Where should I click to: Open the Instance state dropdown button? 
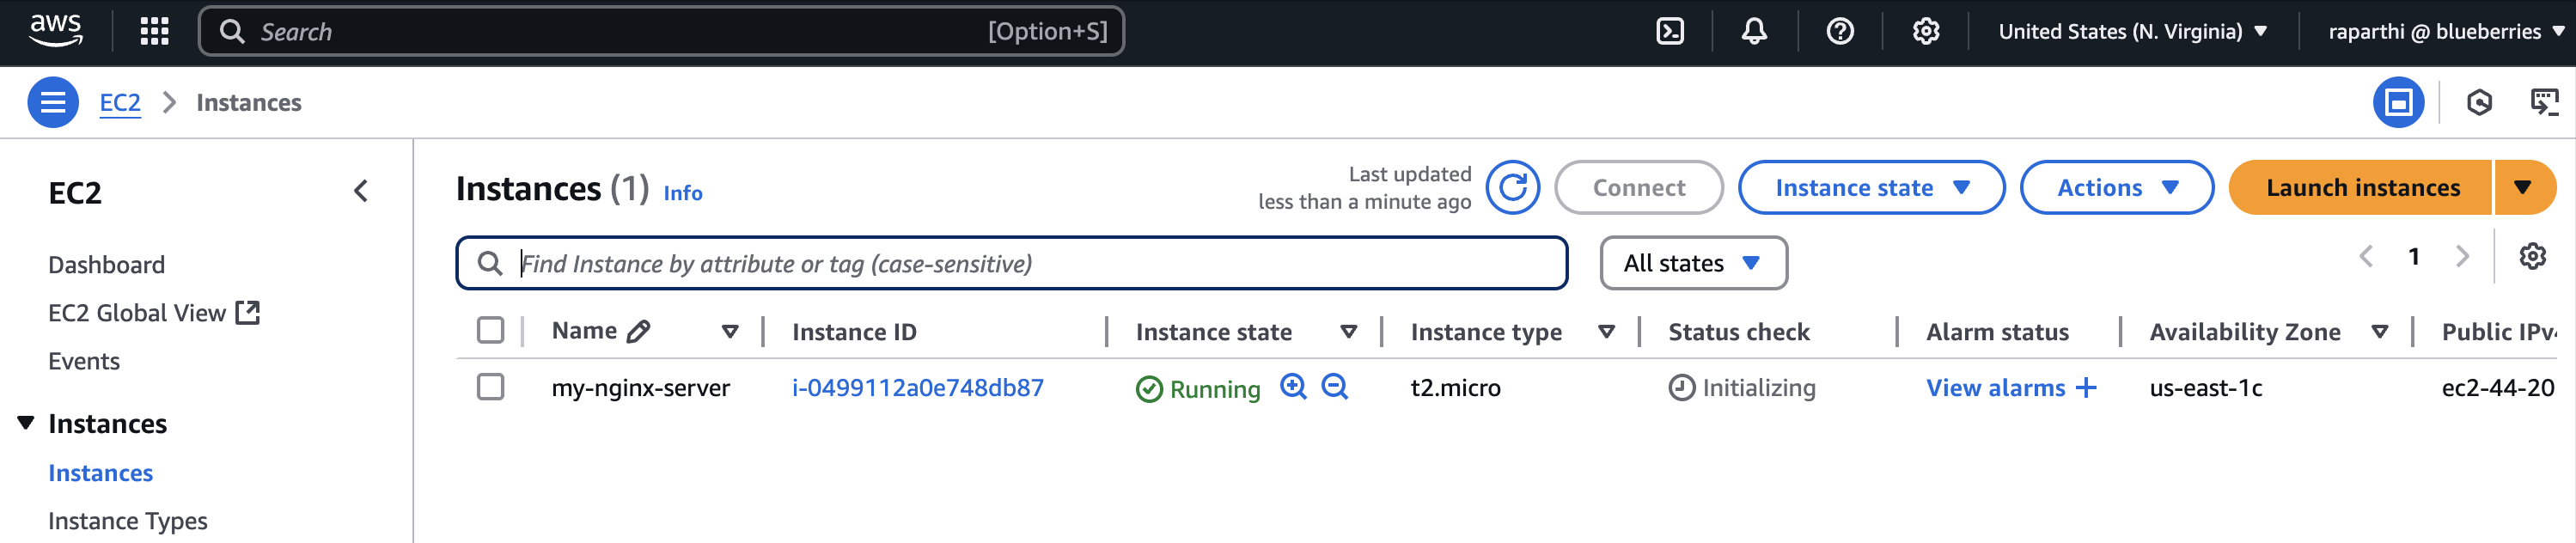click(x=1871, y=187)
